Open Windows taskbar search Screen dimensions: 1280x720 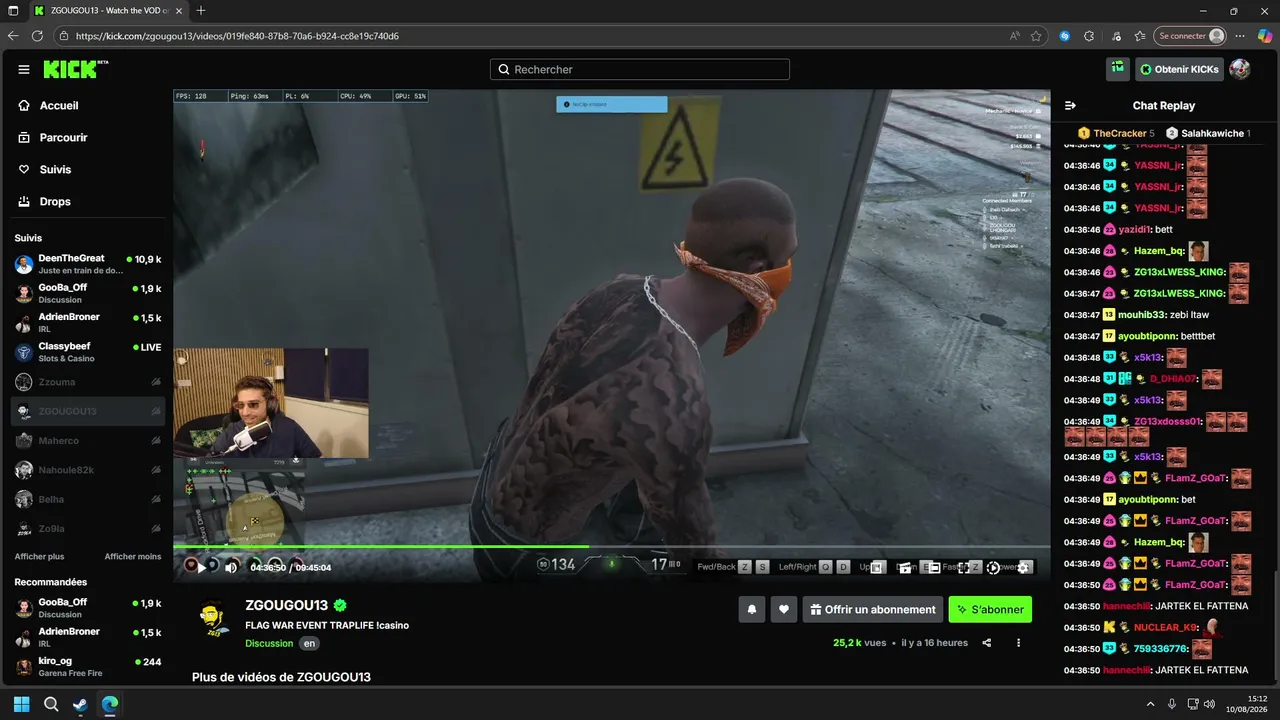point(51,704)
